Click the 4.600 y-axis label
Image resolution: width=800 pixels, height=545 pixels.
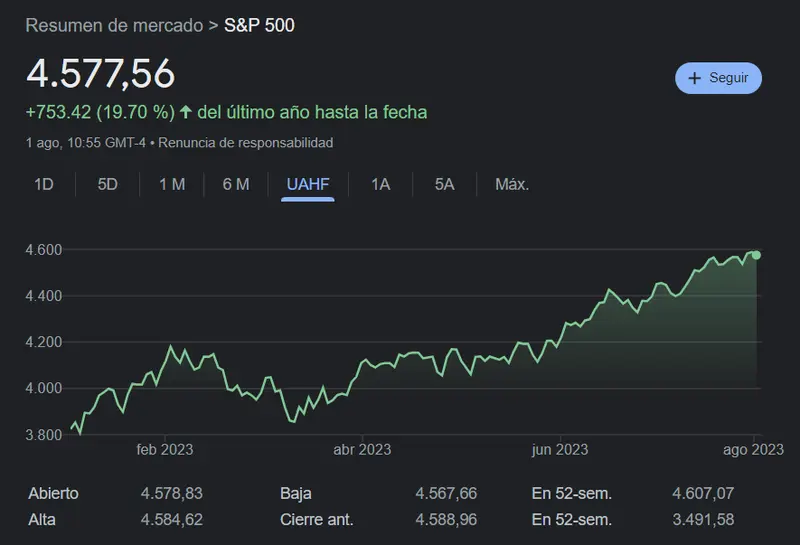coord(44,250)
